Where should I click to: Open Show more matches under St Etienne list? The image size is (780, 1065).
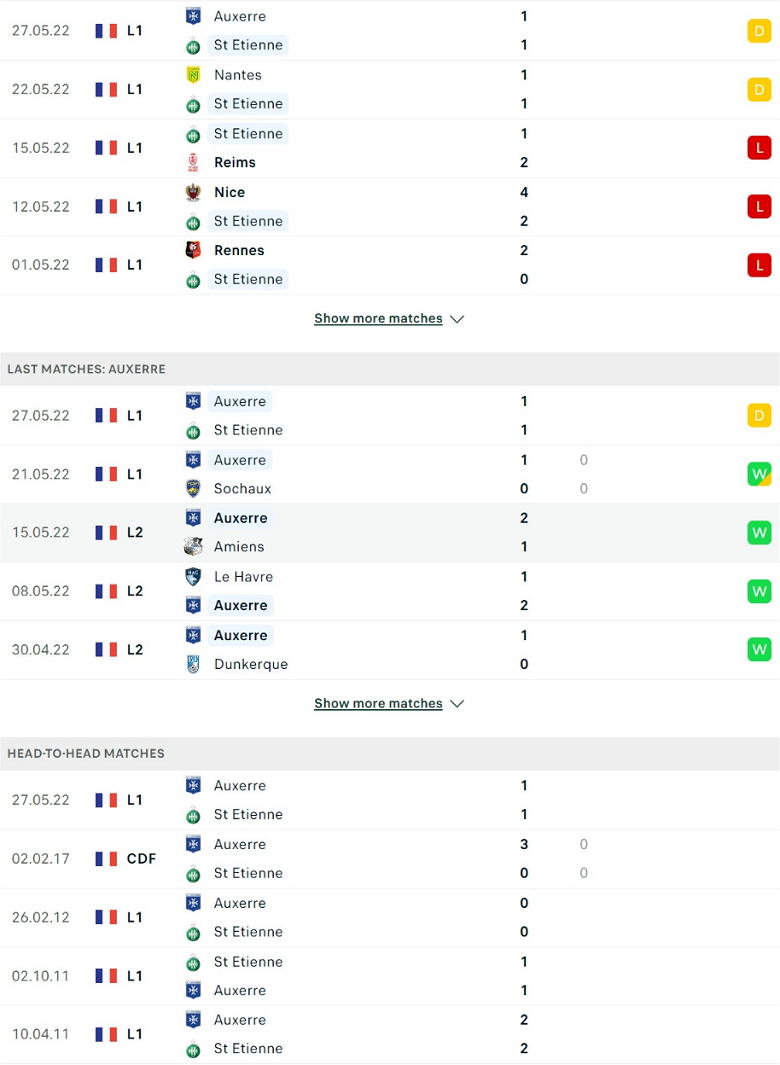pyautogui.click(x=378, y=319)
